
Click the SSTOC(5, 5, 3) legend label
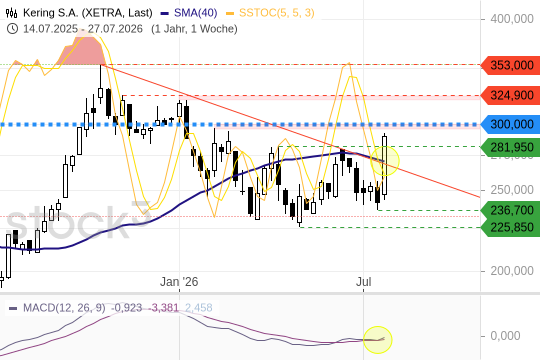(277, 13)
